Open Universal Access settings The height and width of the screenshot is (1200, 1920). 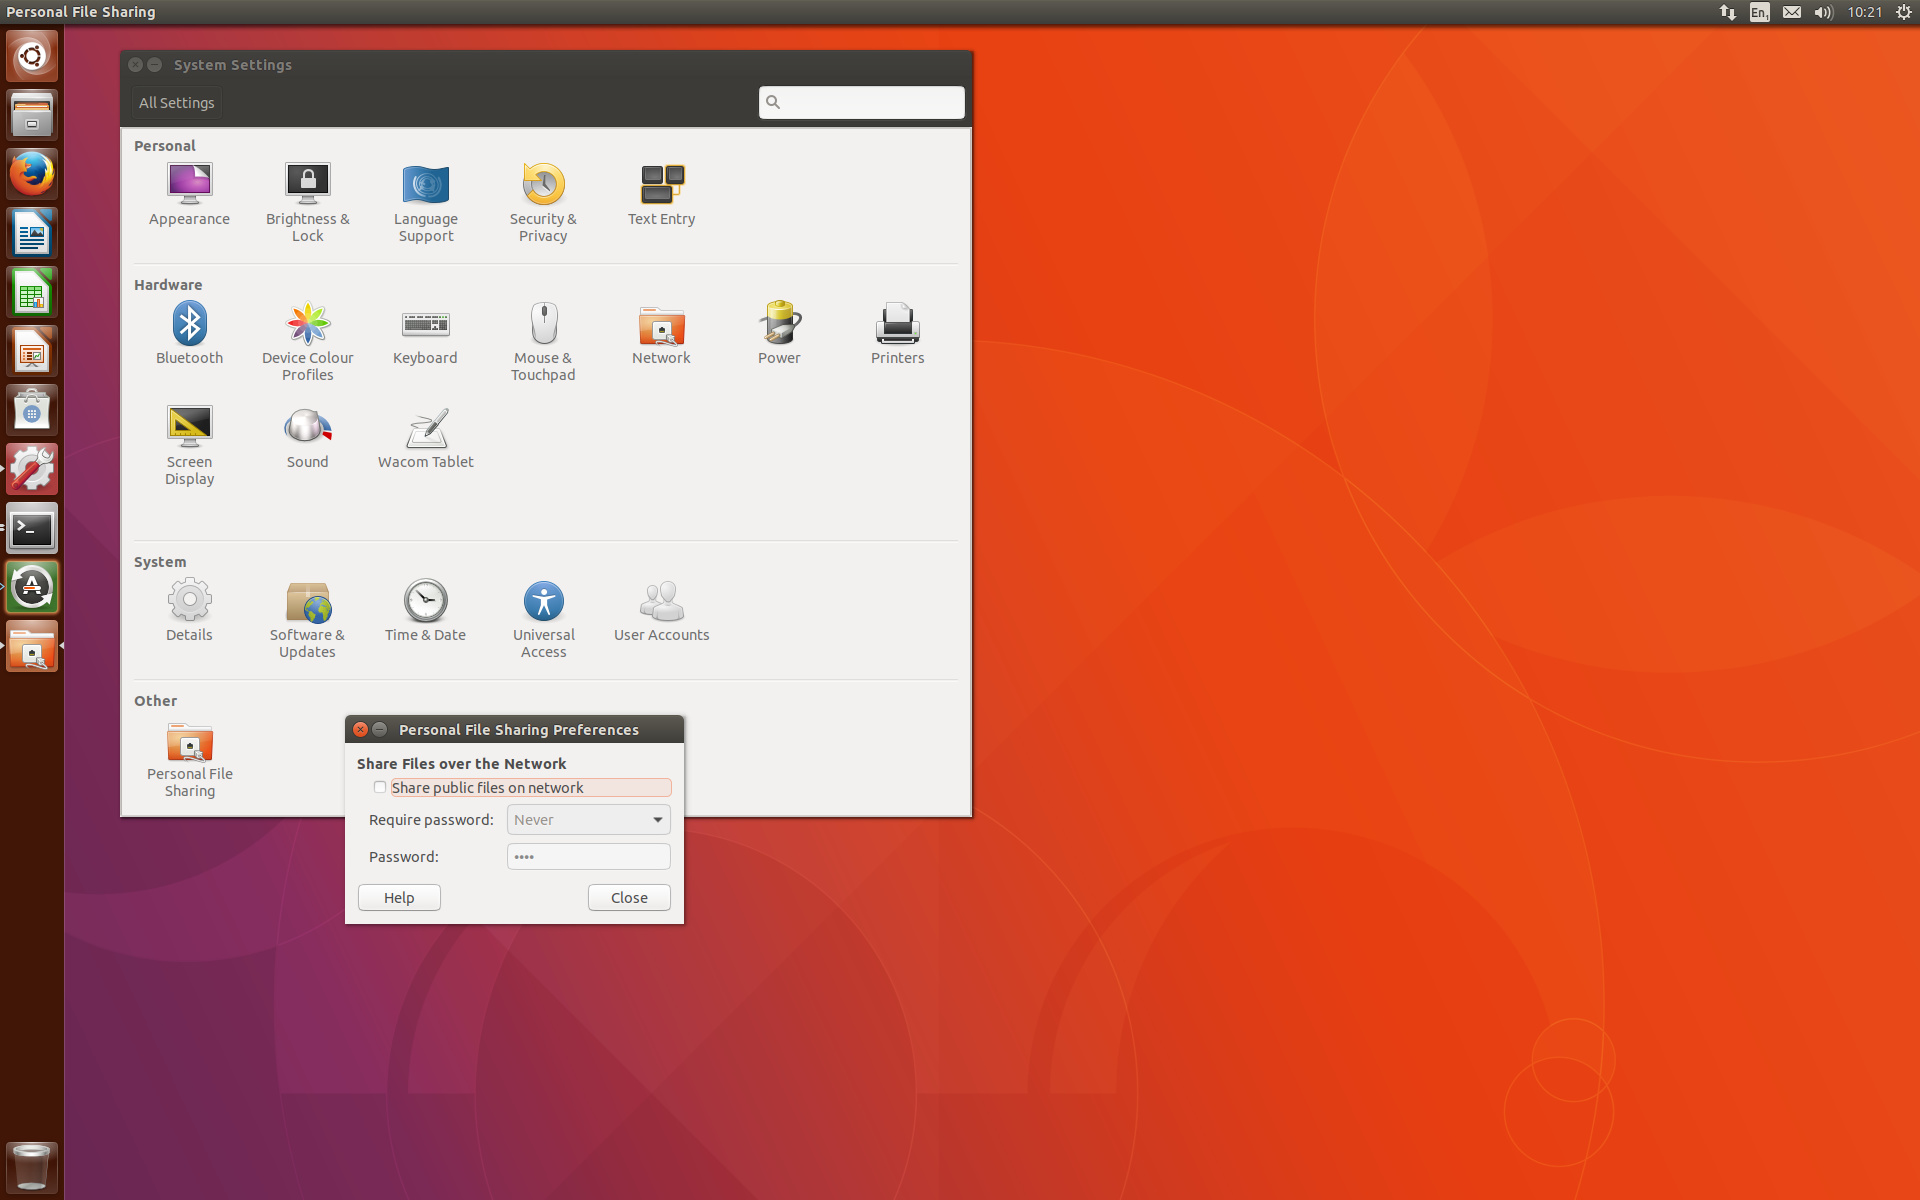point(543,602)
